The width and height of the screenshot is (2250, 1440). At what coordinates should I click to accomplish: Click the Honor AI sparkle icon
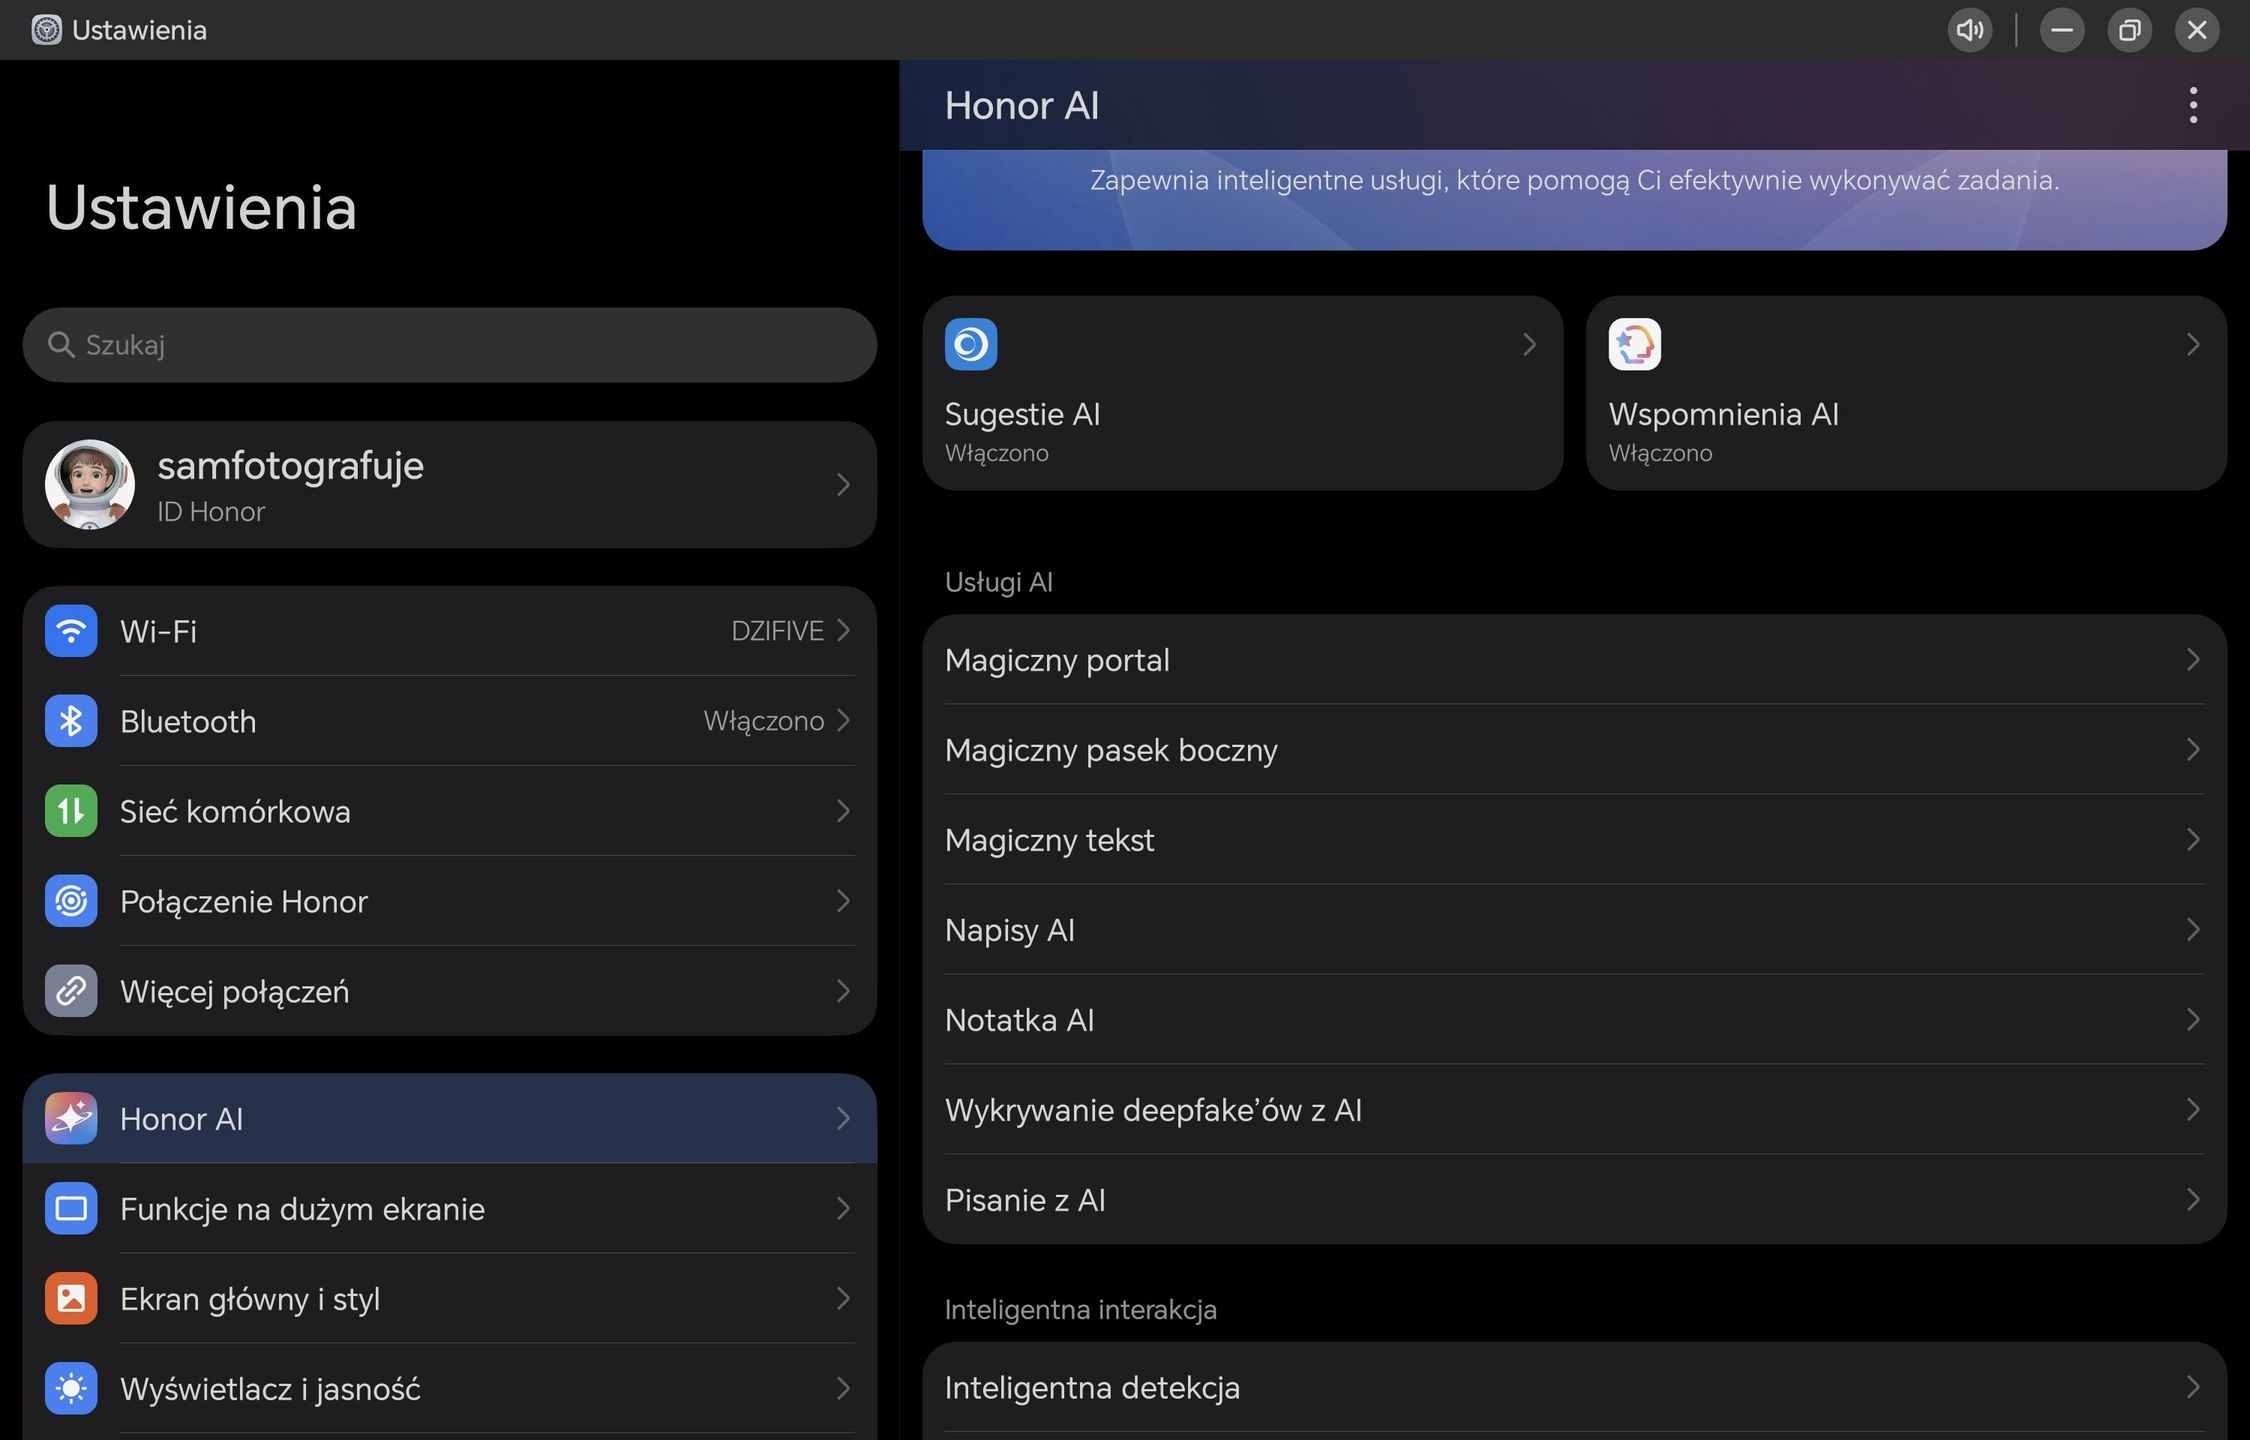71,1118
